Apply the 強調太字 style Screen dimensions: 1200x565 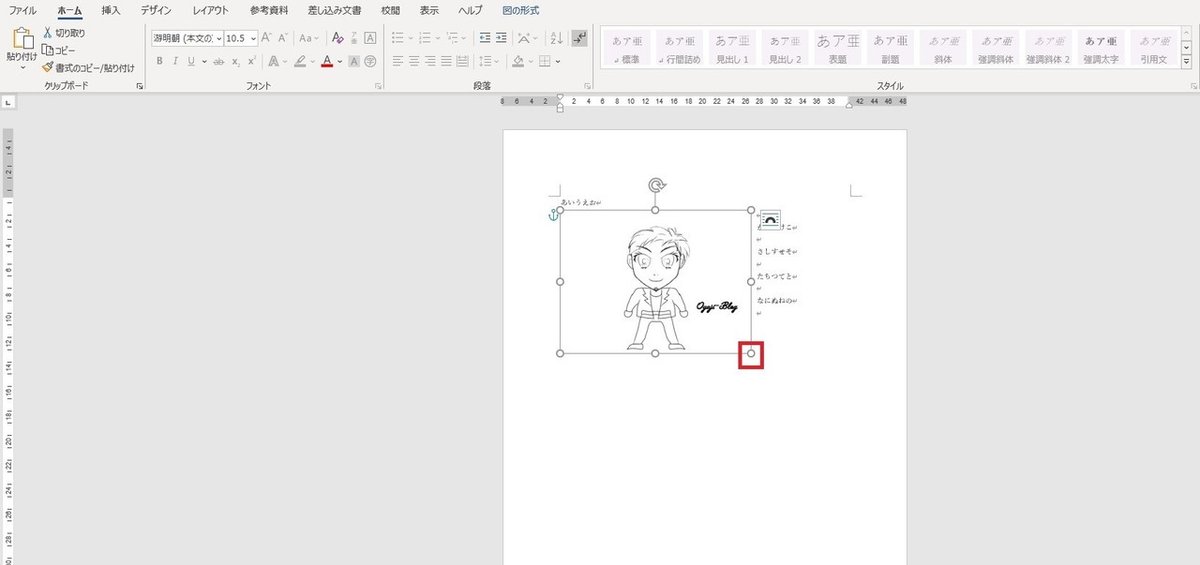tap(1101, 48)
